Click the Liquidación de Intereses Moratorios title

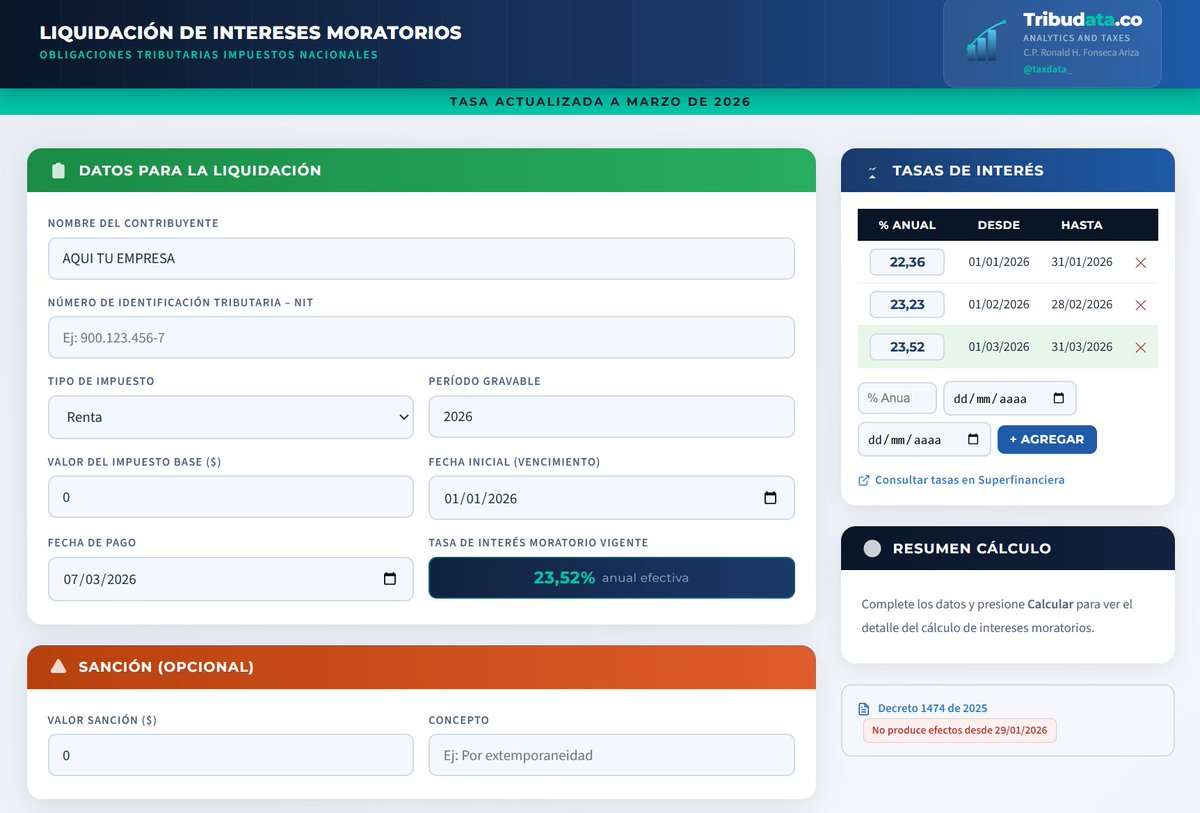(251, 33)
